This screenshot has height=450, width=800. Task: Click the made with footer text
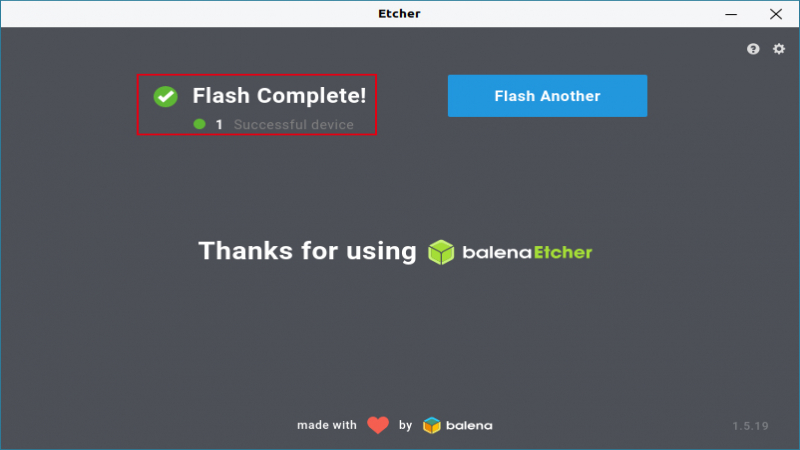[x=327, y=425]
